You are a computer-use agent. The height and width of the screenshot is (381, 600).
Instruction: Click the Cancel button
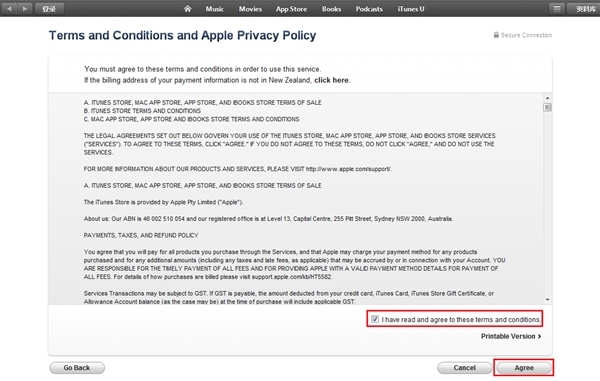(465, 368)
